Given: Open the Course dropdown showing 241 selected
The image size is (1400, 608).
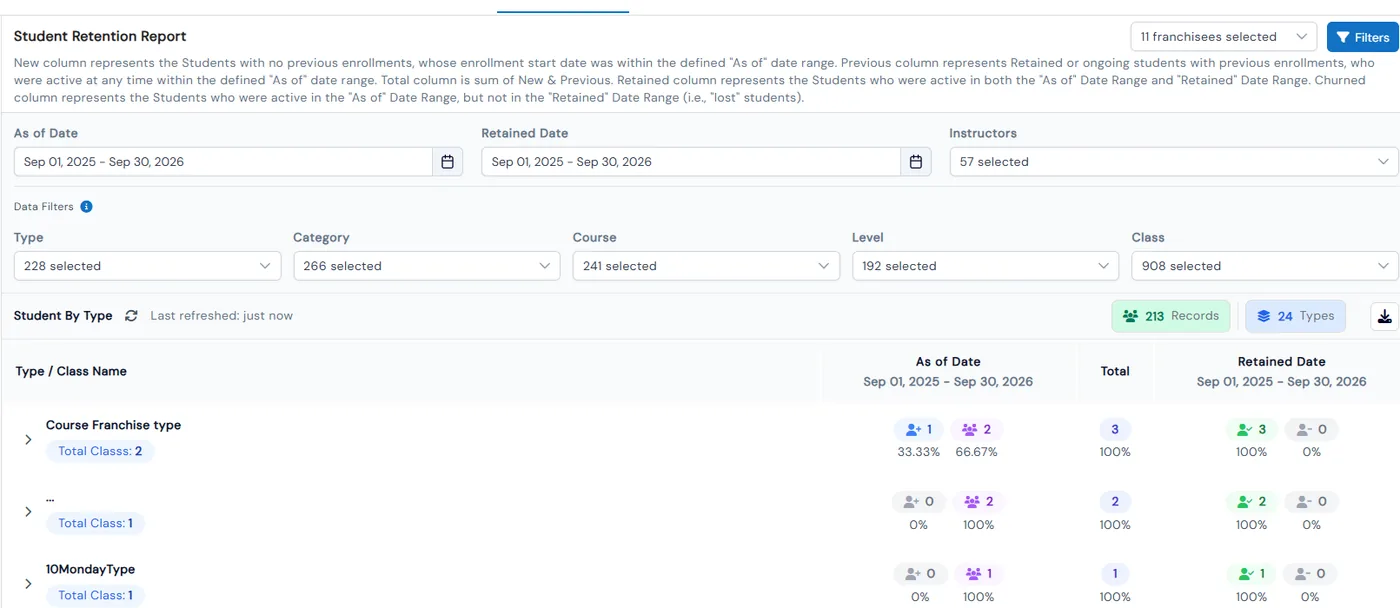Looking at the screenshot, I should [x=706, y=266].
